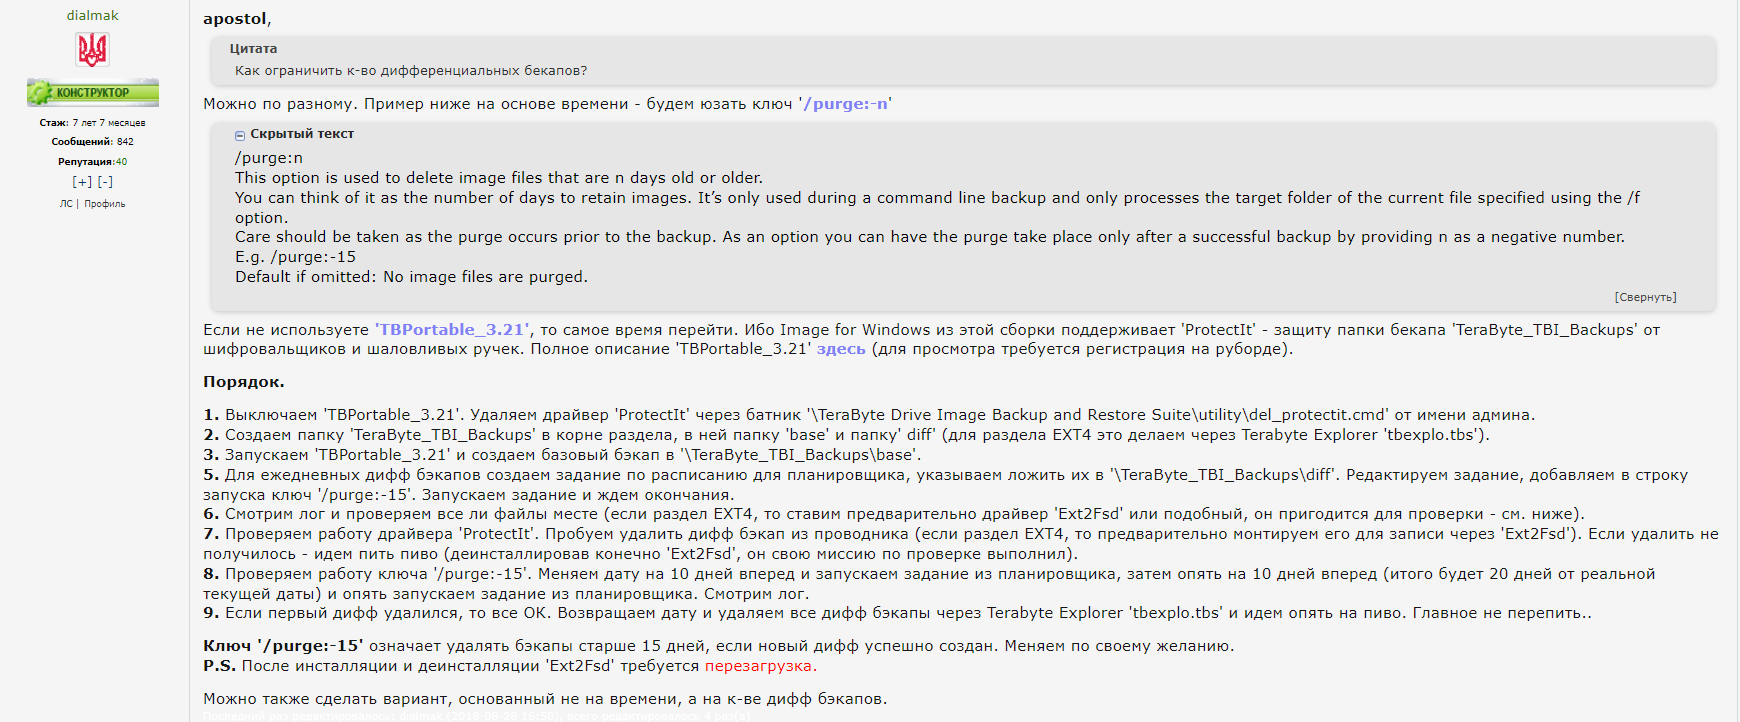
Task: Open the dialmak username link
Action: (x=92, y=15)
